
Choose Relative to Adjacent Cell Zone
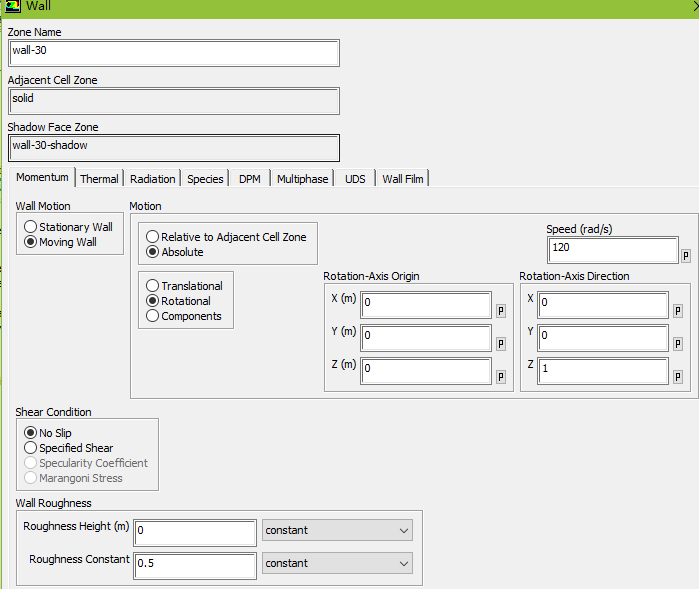pos(153,237)
